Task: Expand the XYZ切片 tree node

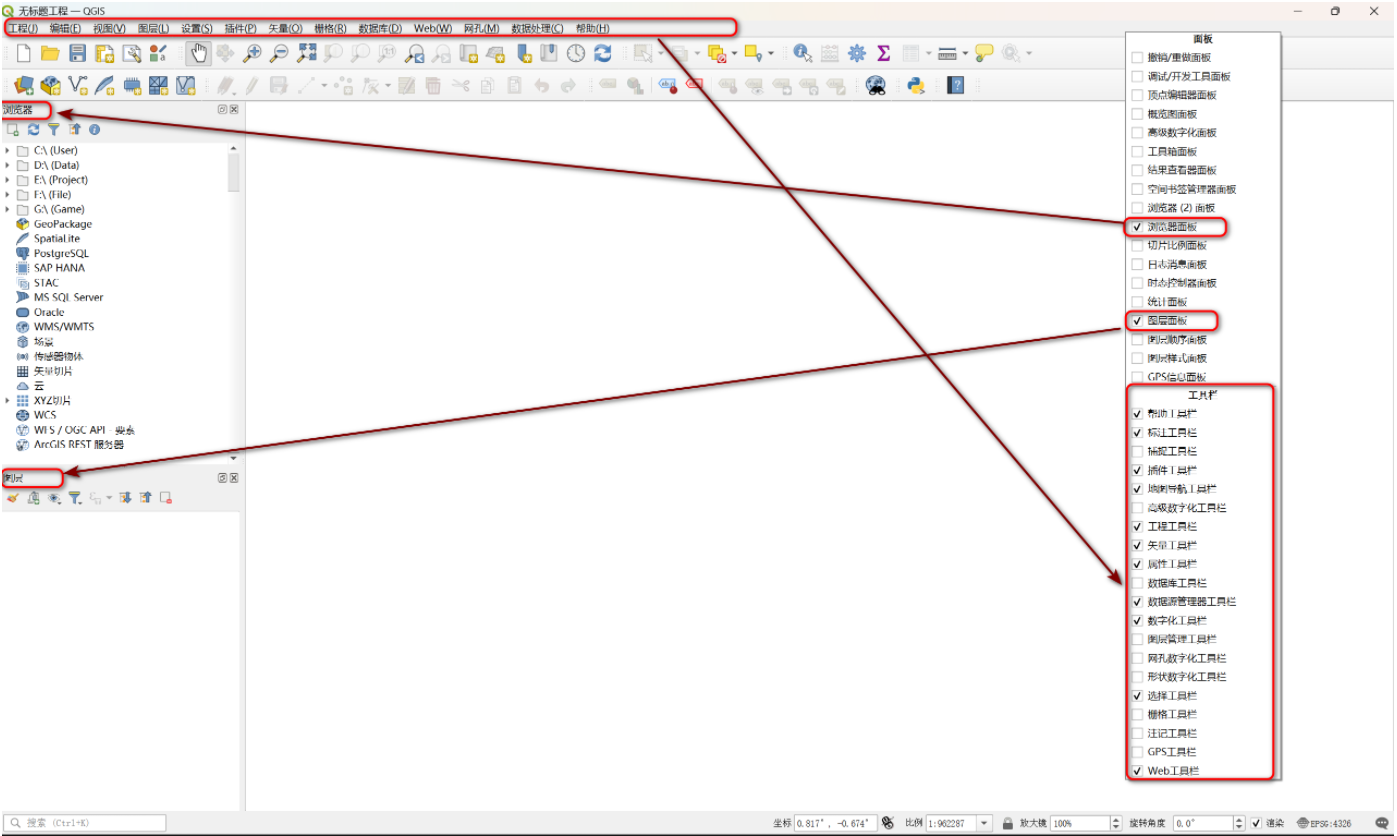Action: (x=8, y=400)
